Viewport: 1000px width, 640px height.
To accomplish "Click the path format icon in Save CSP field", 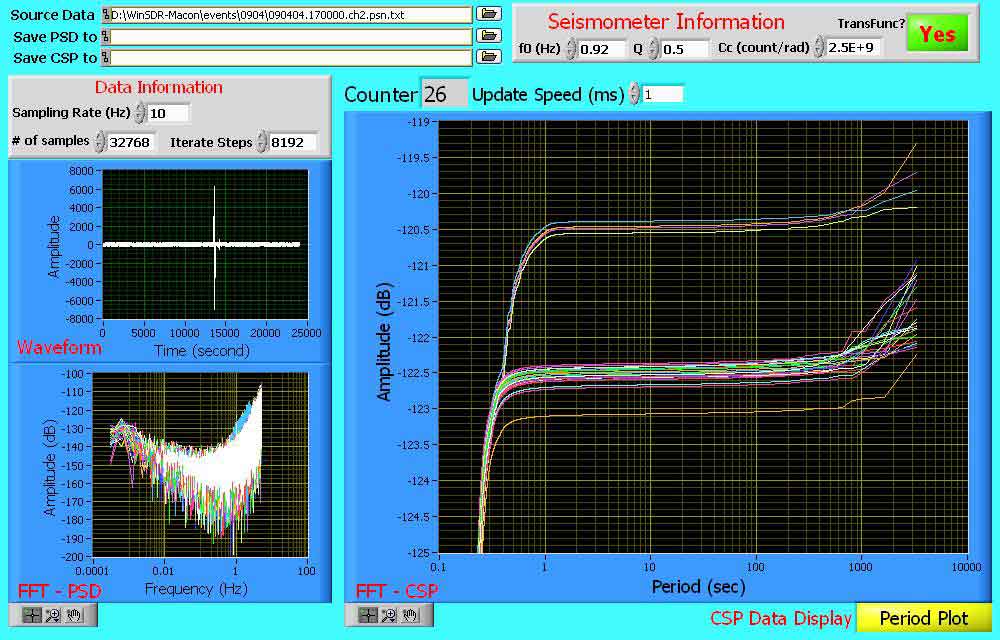I will (x=106, y=58).
